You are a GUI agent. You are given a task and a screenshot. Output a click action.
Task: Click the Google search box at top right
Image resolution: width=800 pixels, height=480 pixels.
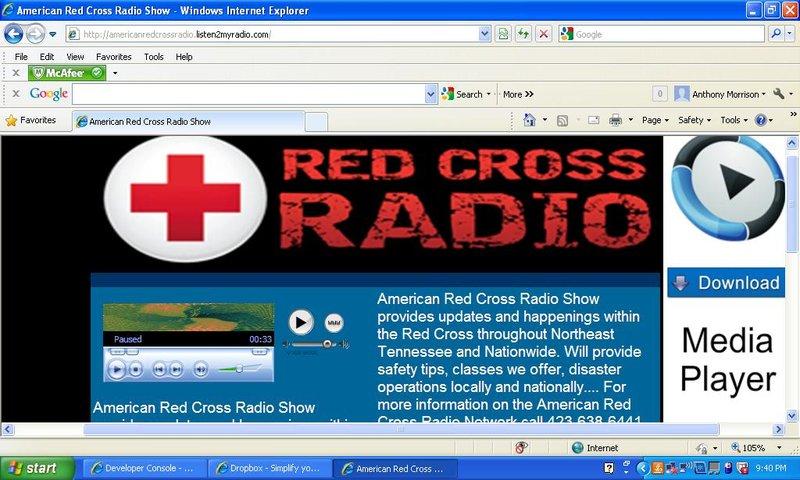click(661, 34)
